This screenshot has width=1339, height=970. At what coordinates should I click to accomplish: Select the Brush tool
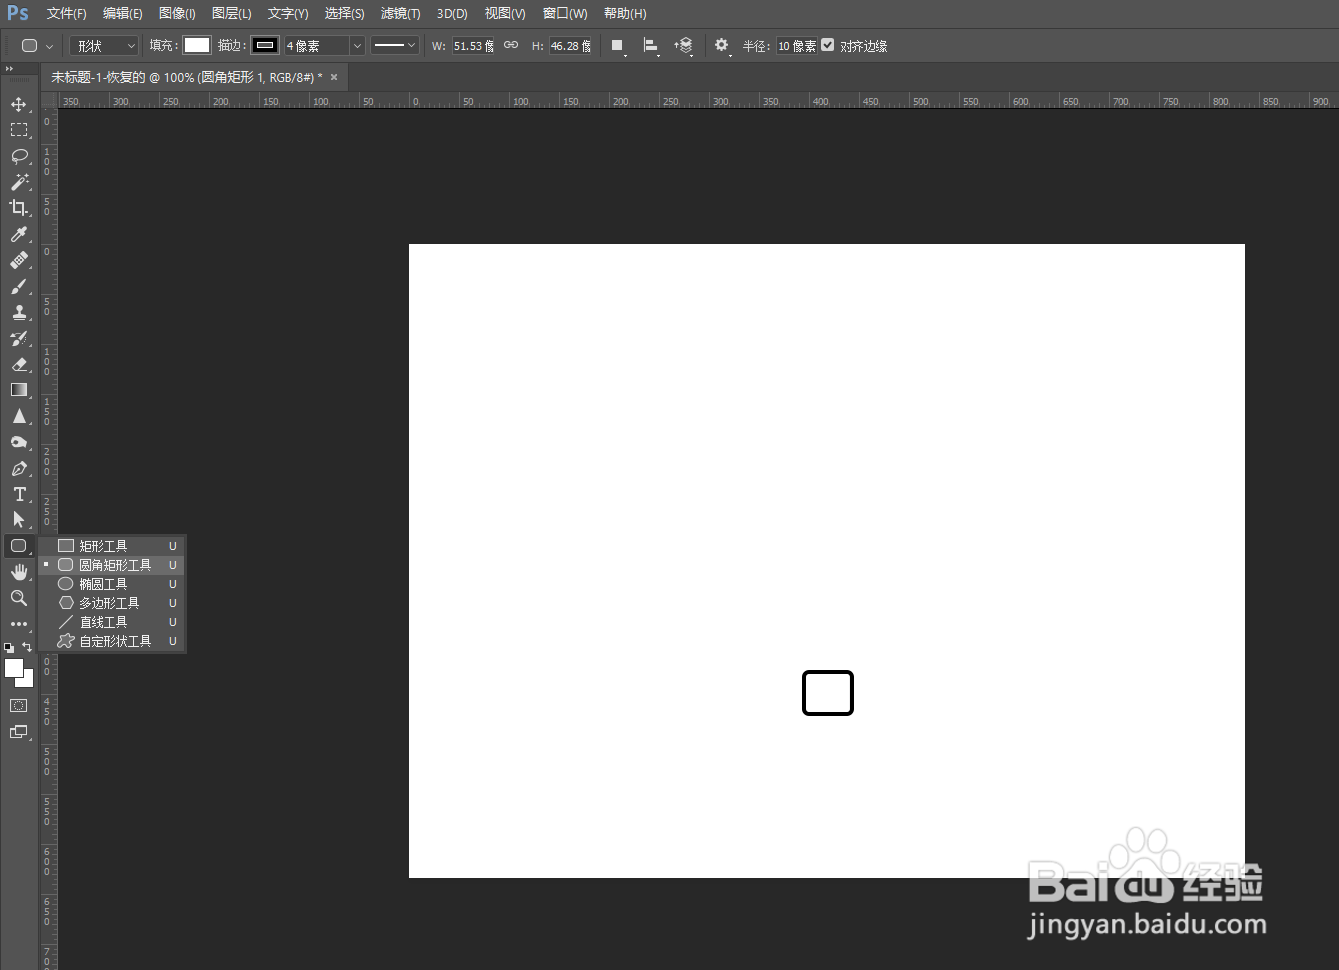pos(19,286)
